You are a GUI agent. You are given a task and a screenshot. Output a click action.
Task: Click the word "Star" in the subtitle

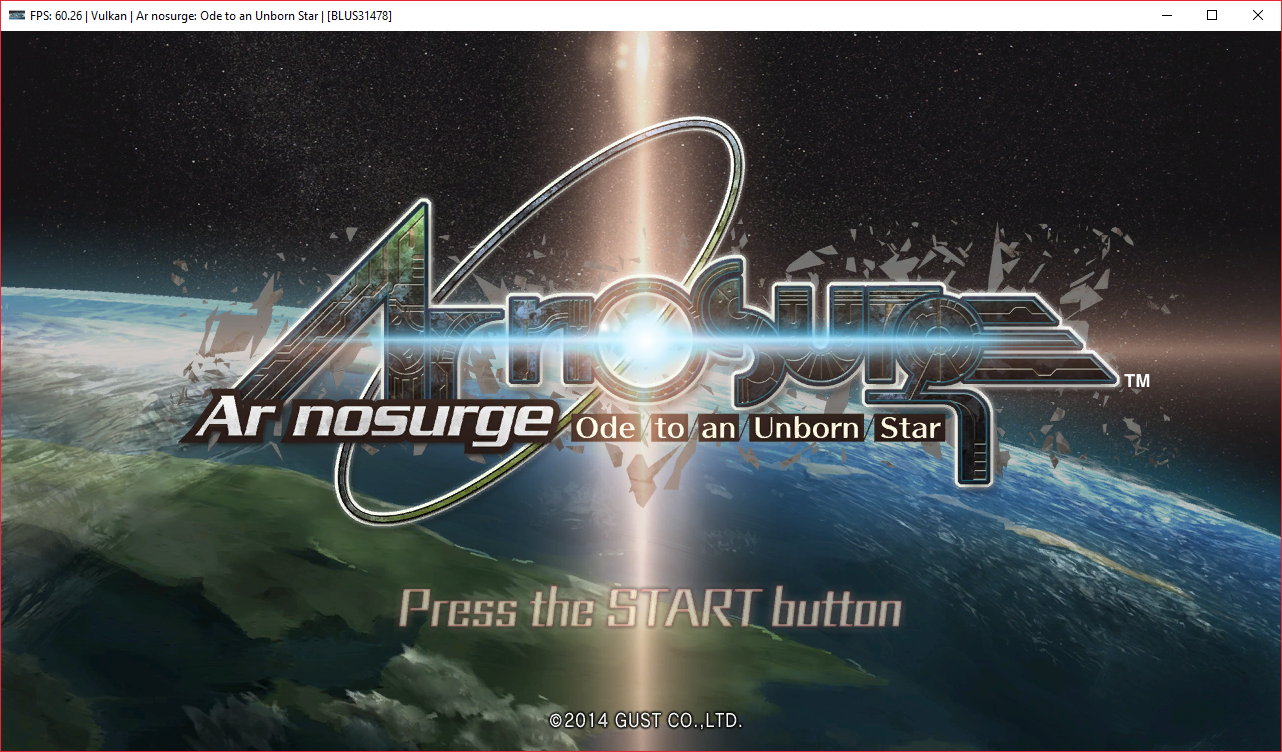(909, 429)
